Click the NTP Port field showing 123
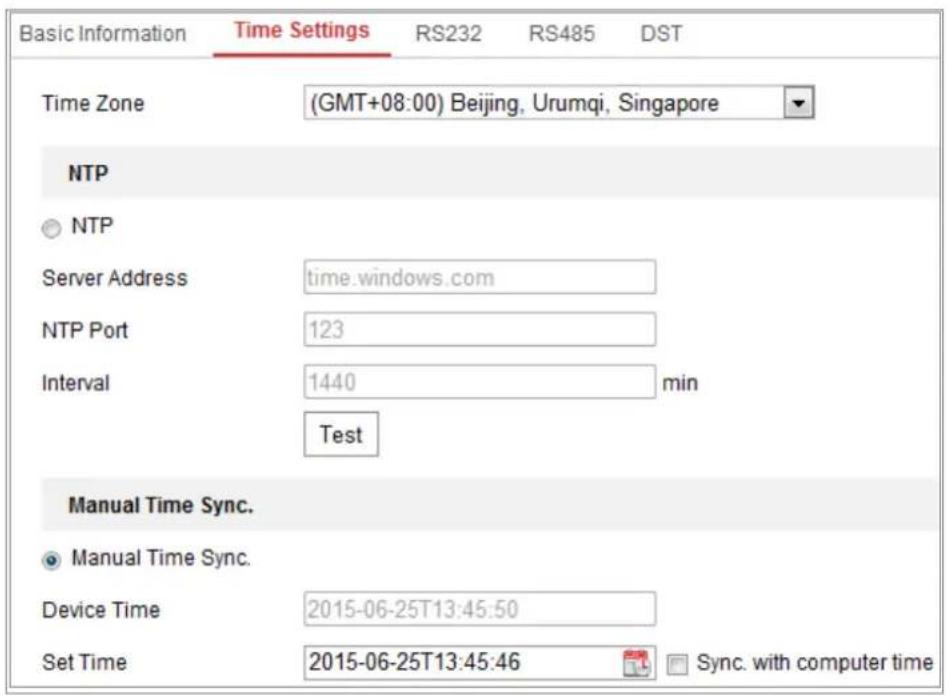Viewport: 948px width, 696px height. [479, 330]
